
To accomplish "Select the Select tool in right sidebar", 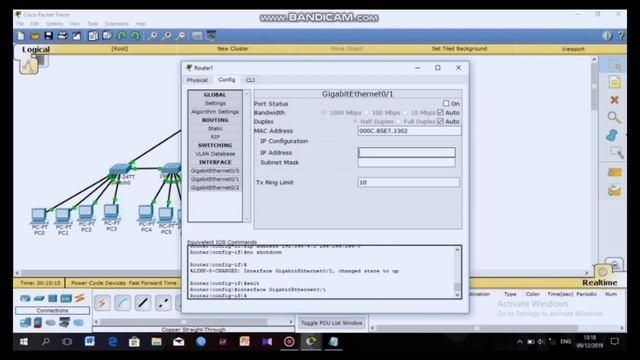I will (614, 65).
